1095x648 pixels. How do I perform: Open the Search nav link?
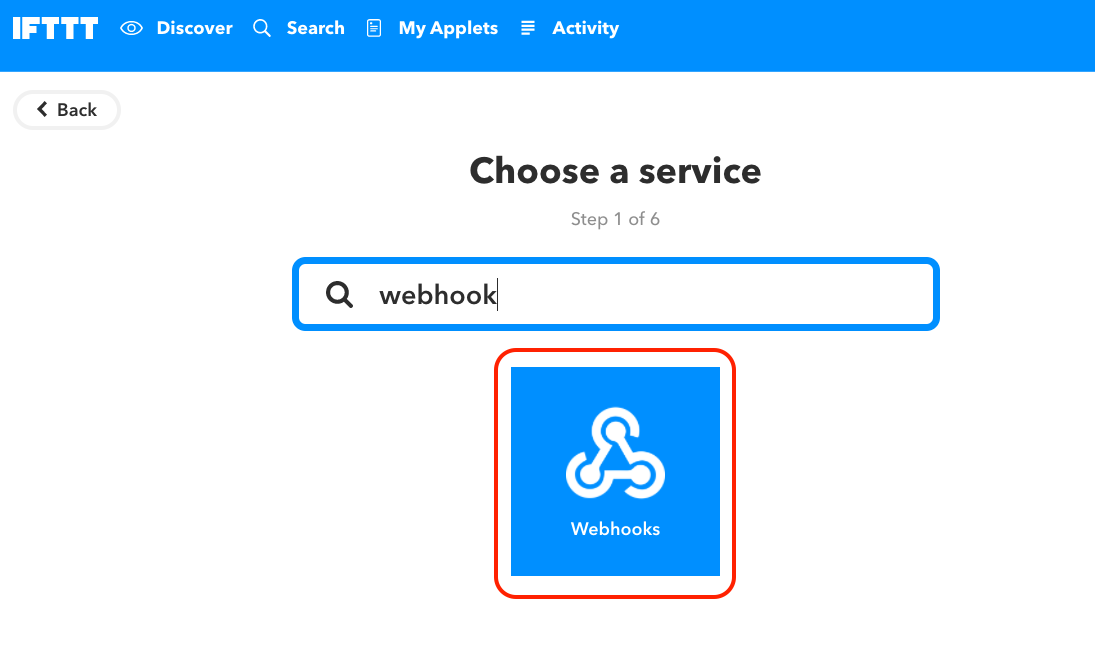point(316,28)
